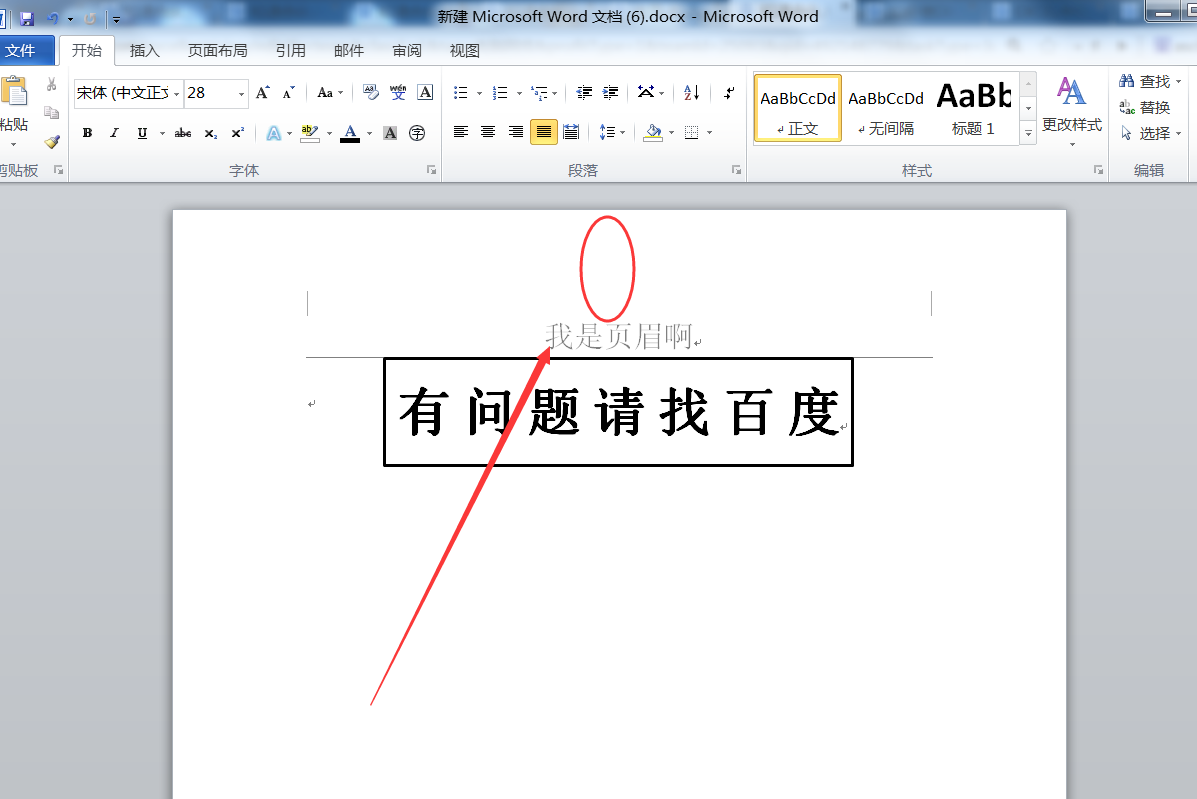Switch to the 邮件 (Mailings) tab

point(349,50)
